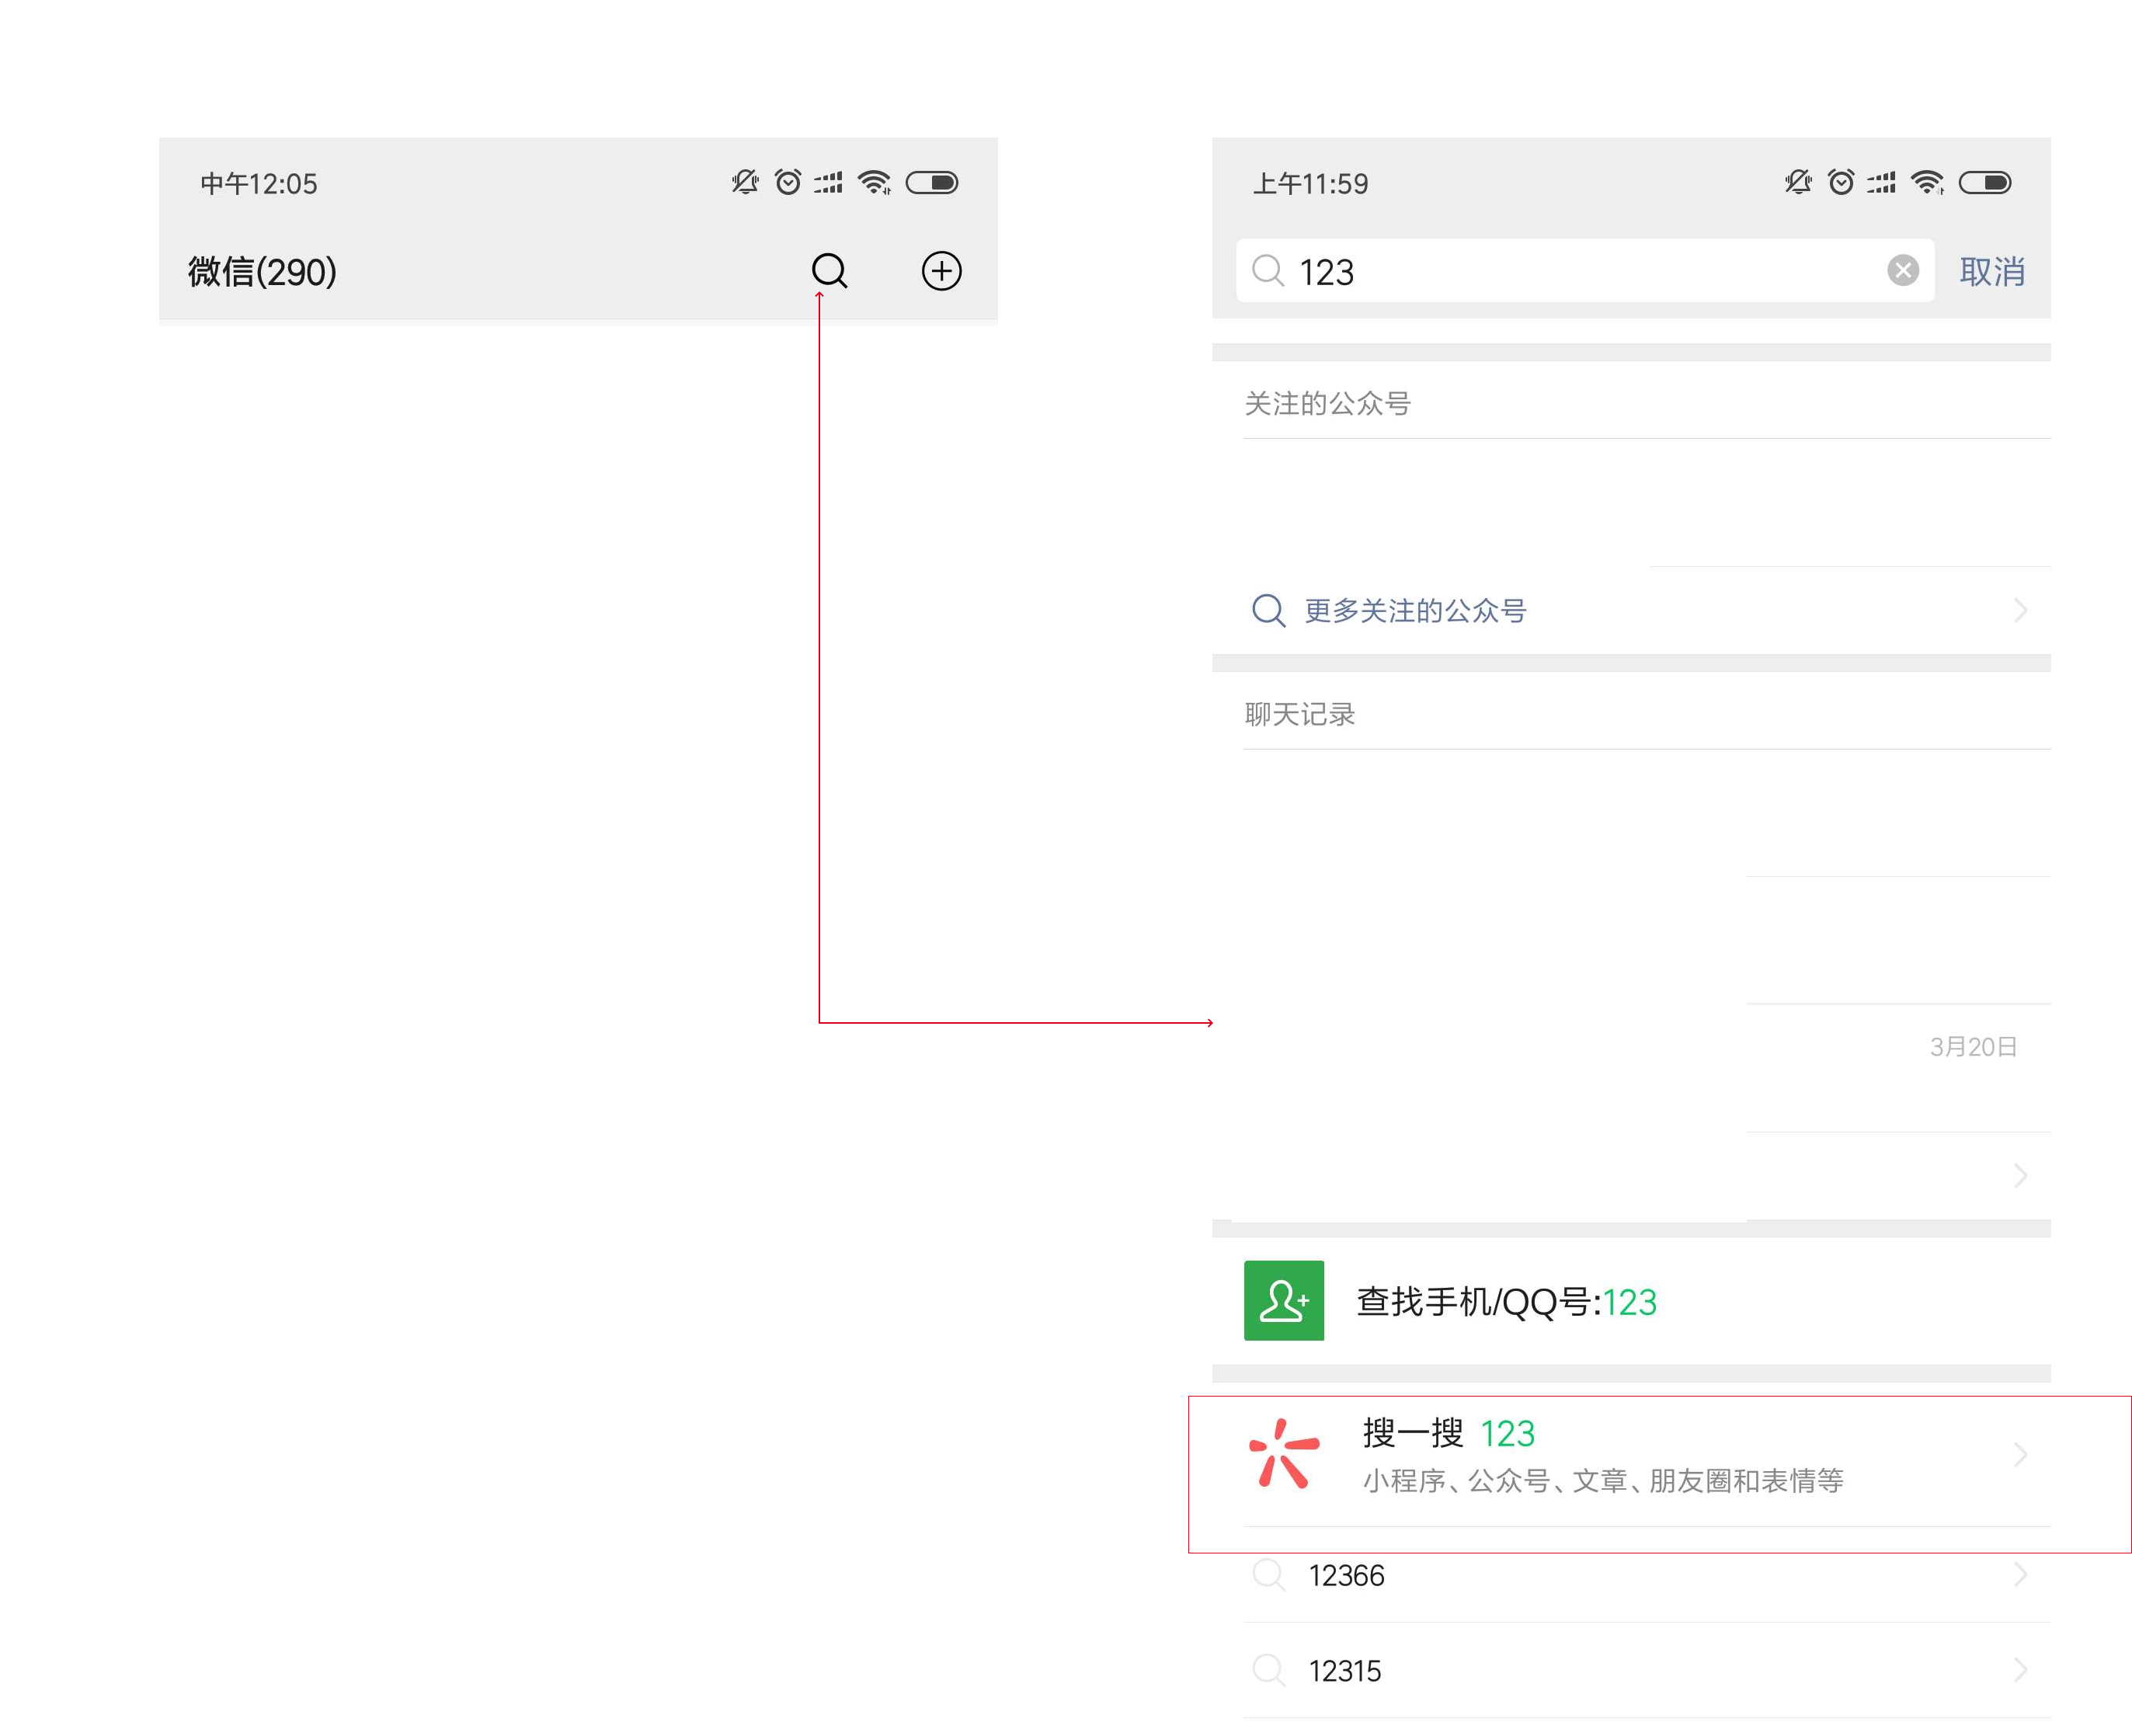Expand the chevron on the 搜一搜 row

click(2020, 1454)
